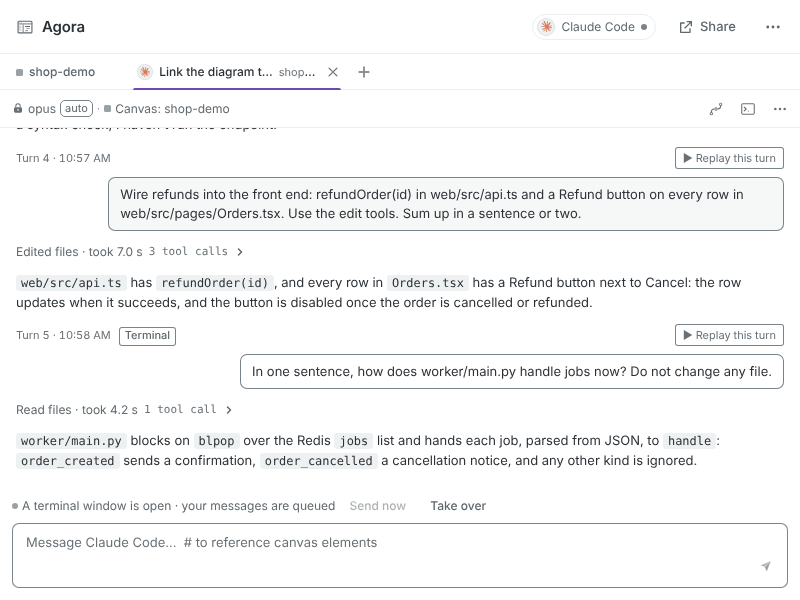The height and width of the screenshot is (600, 800).
Task: Click the "Wire refunds into the front end" message bubble
Action: 446,204
